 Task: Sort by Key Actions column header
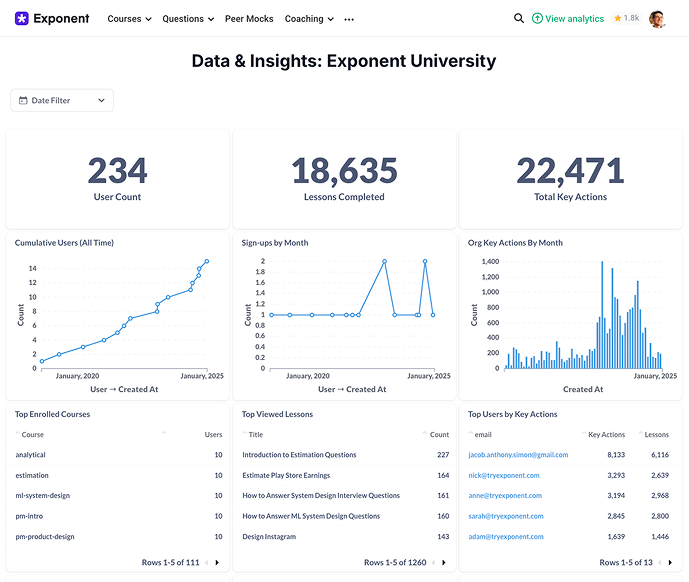pyautogui.click(x=606, y=435)
